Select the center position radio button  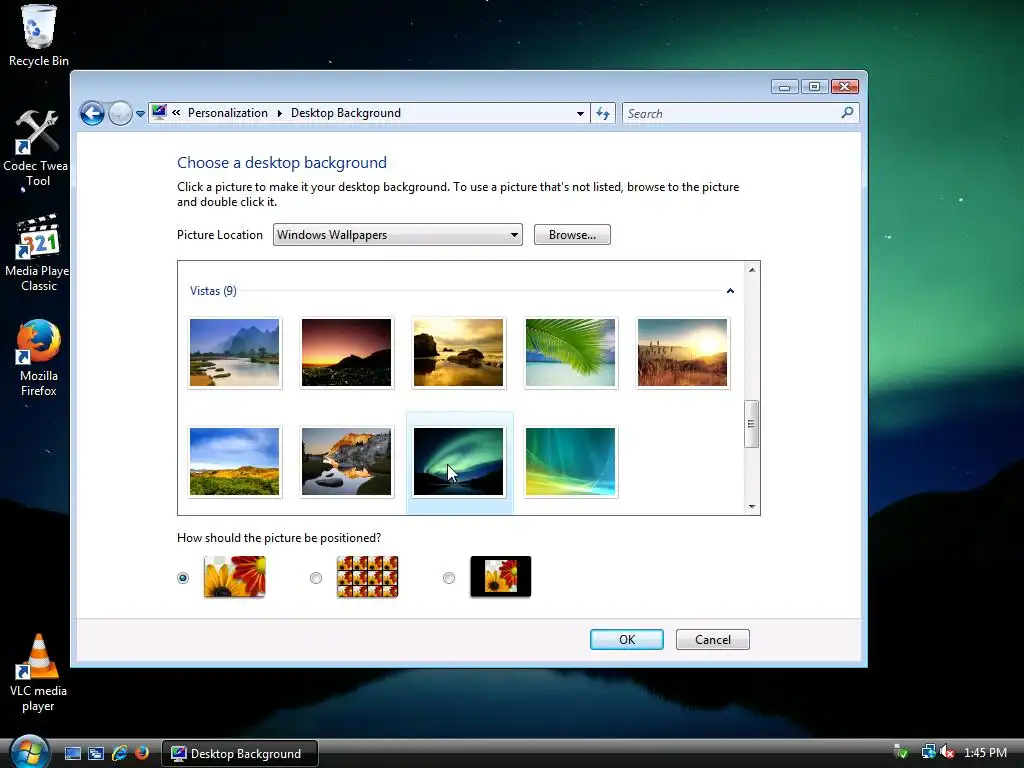tap(449, 578)
